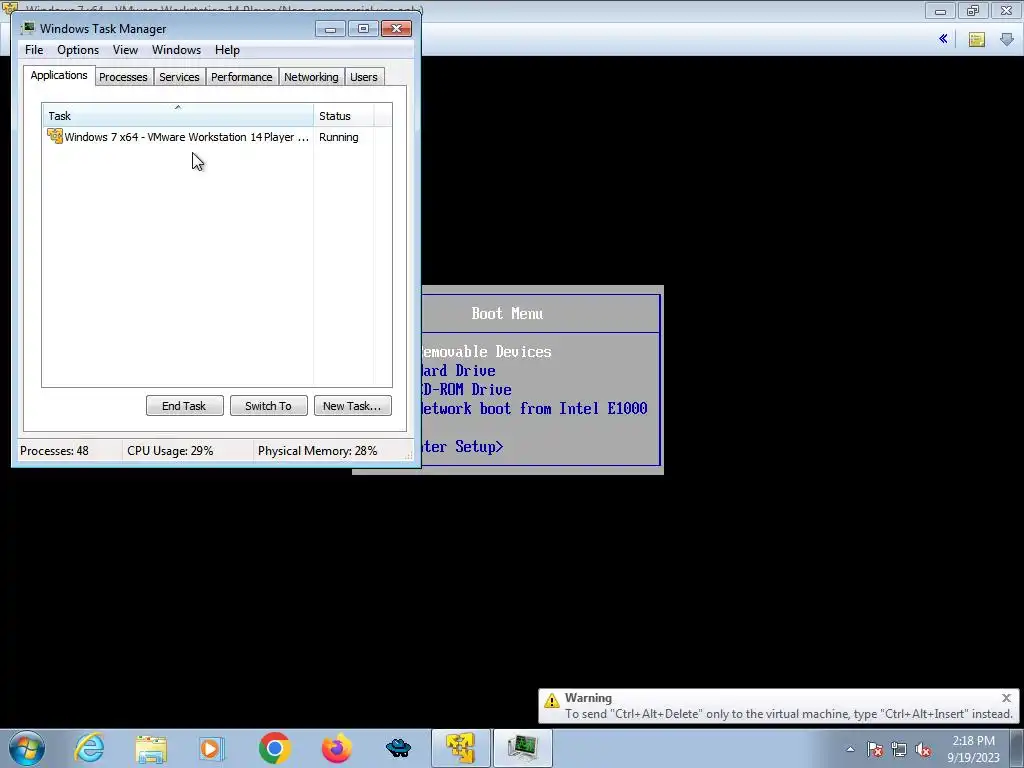Select Task Manager taskbar button

(522, 748)
